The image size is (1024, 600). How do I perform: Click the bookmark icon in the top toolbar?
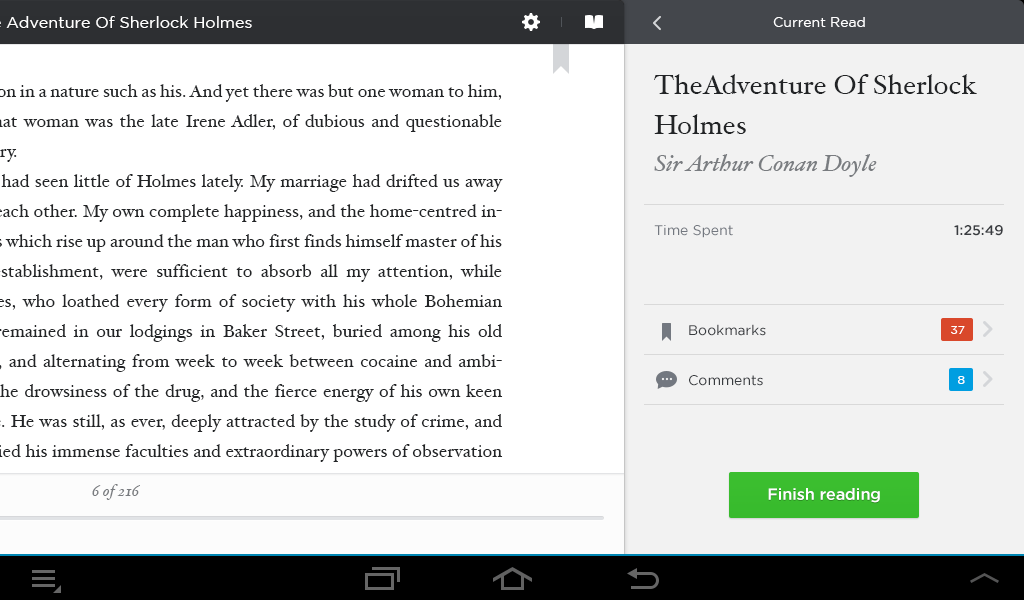(594, 22)
